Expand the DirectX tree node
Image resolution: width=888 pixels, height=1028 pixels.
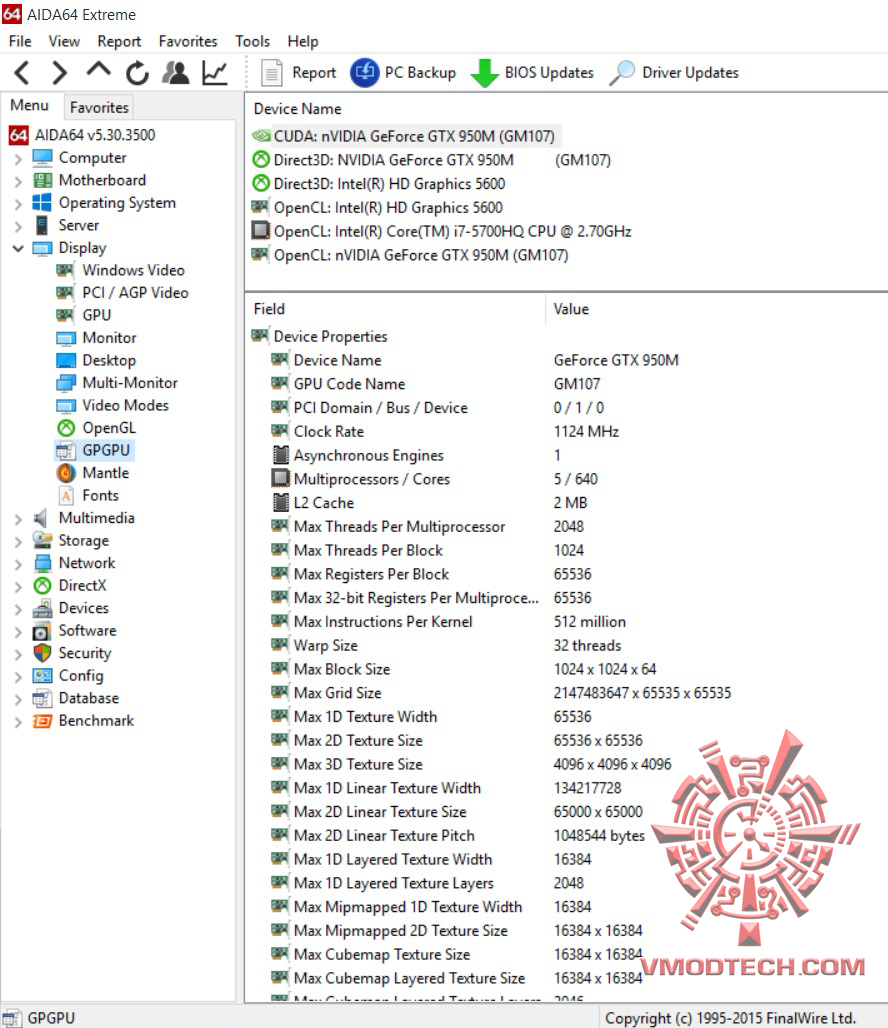click(18, 586)
